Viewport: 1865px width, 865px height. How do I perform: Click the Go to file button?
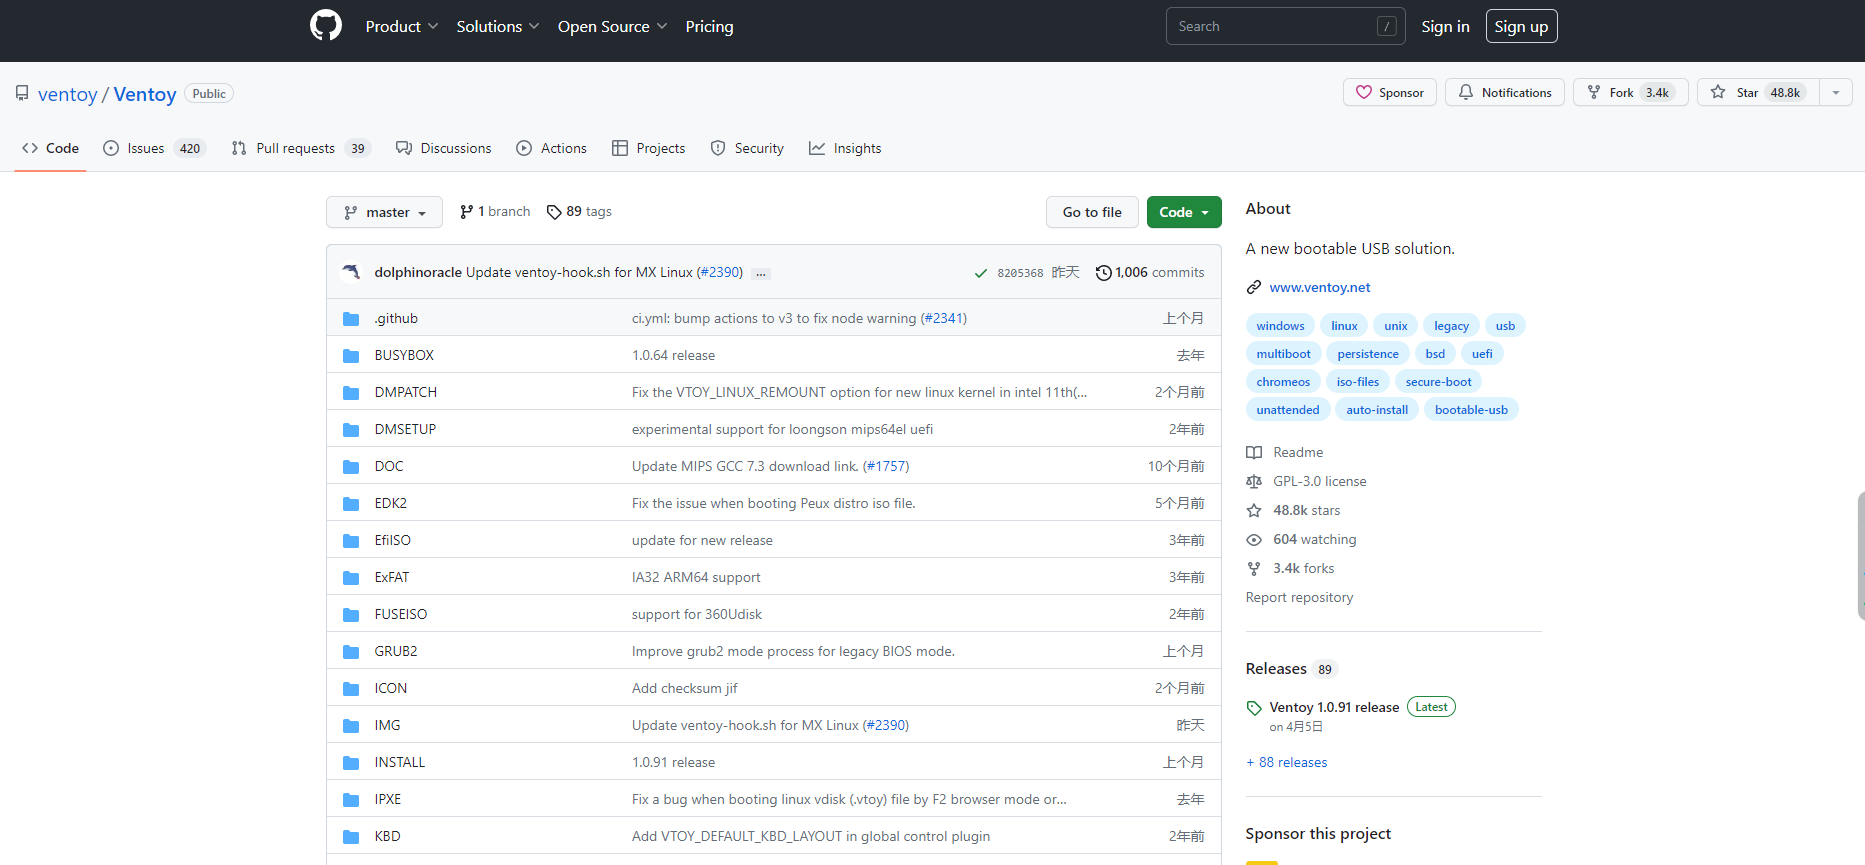coord(1092,212)
